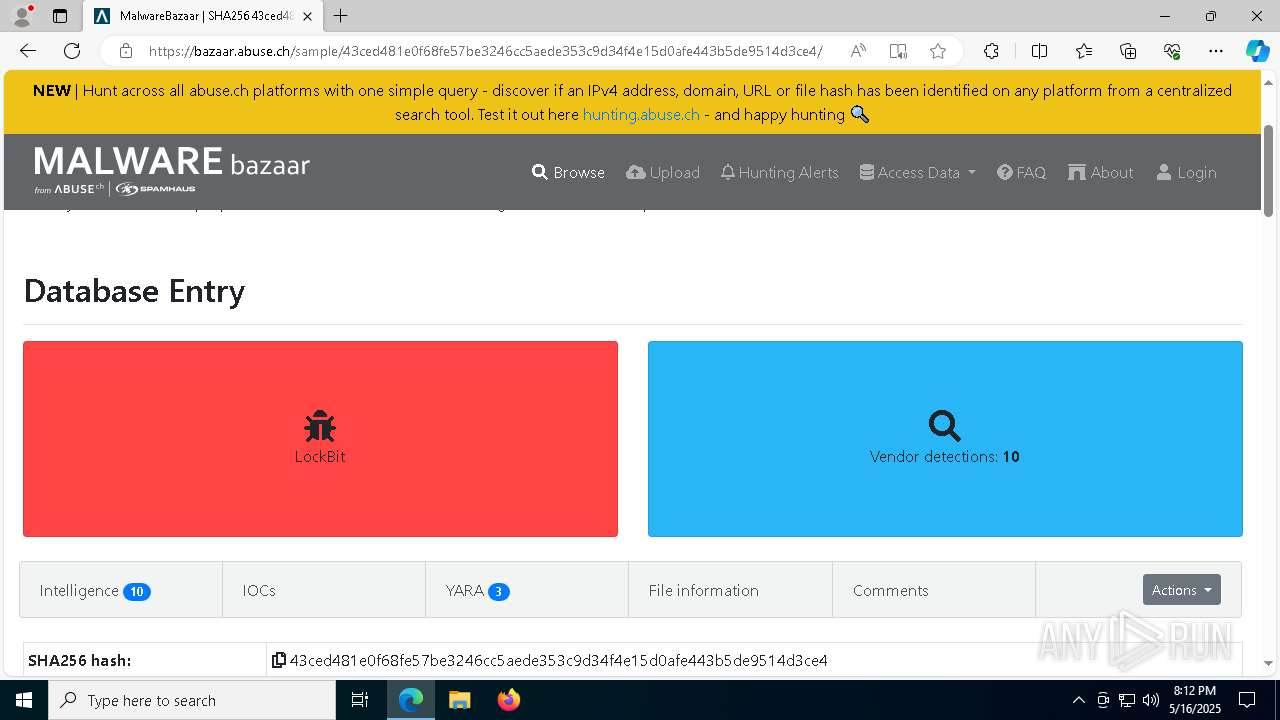Open Split screen icon
This screenshot has width=1280, height=720.
pyautogui.click(x=1039, y=51)
